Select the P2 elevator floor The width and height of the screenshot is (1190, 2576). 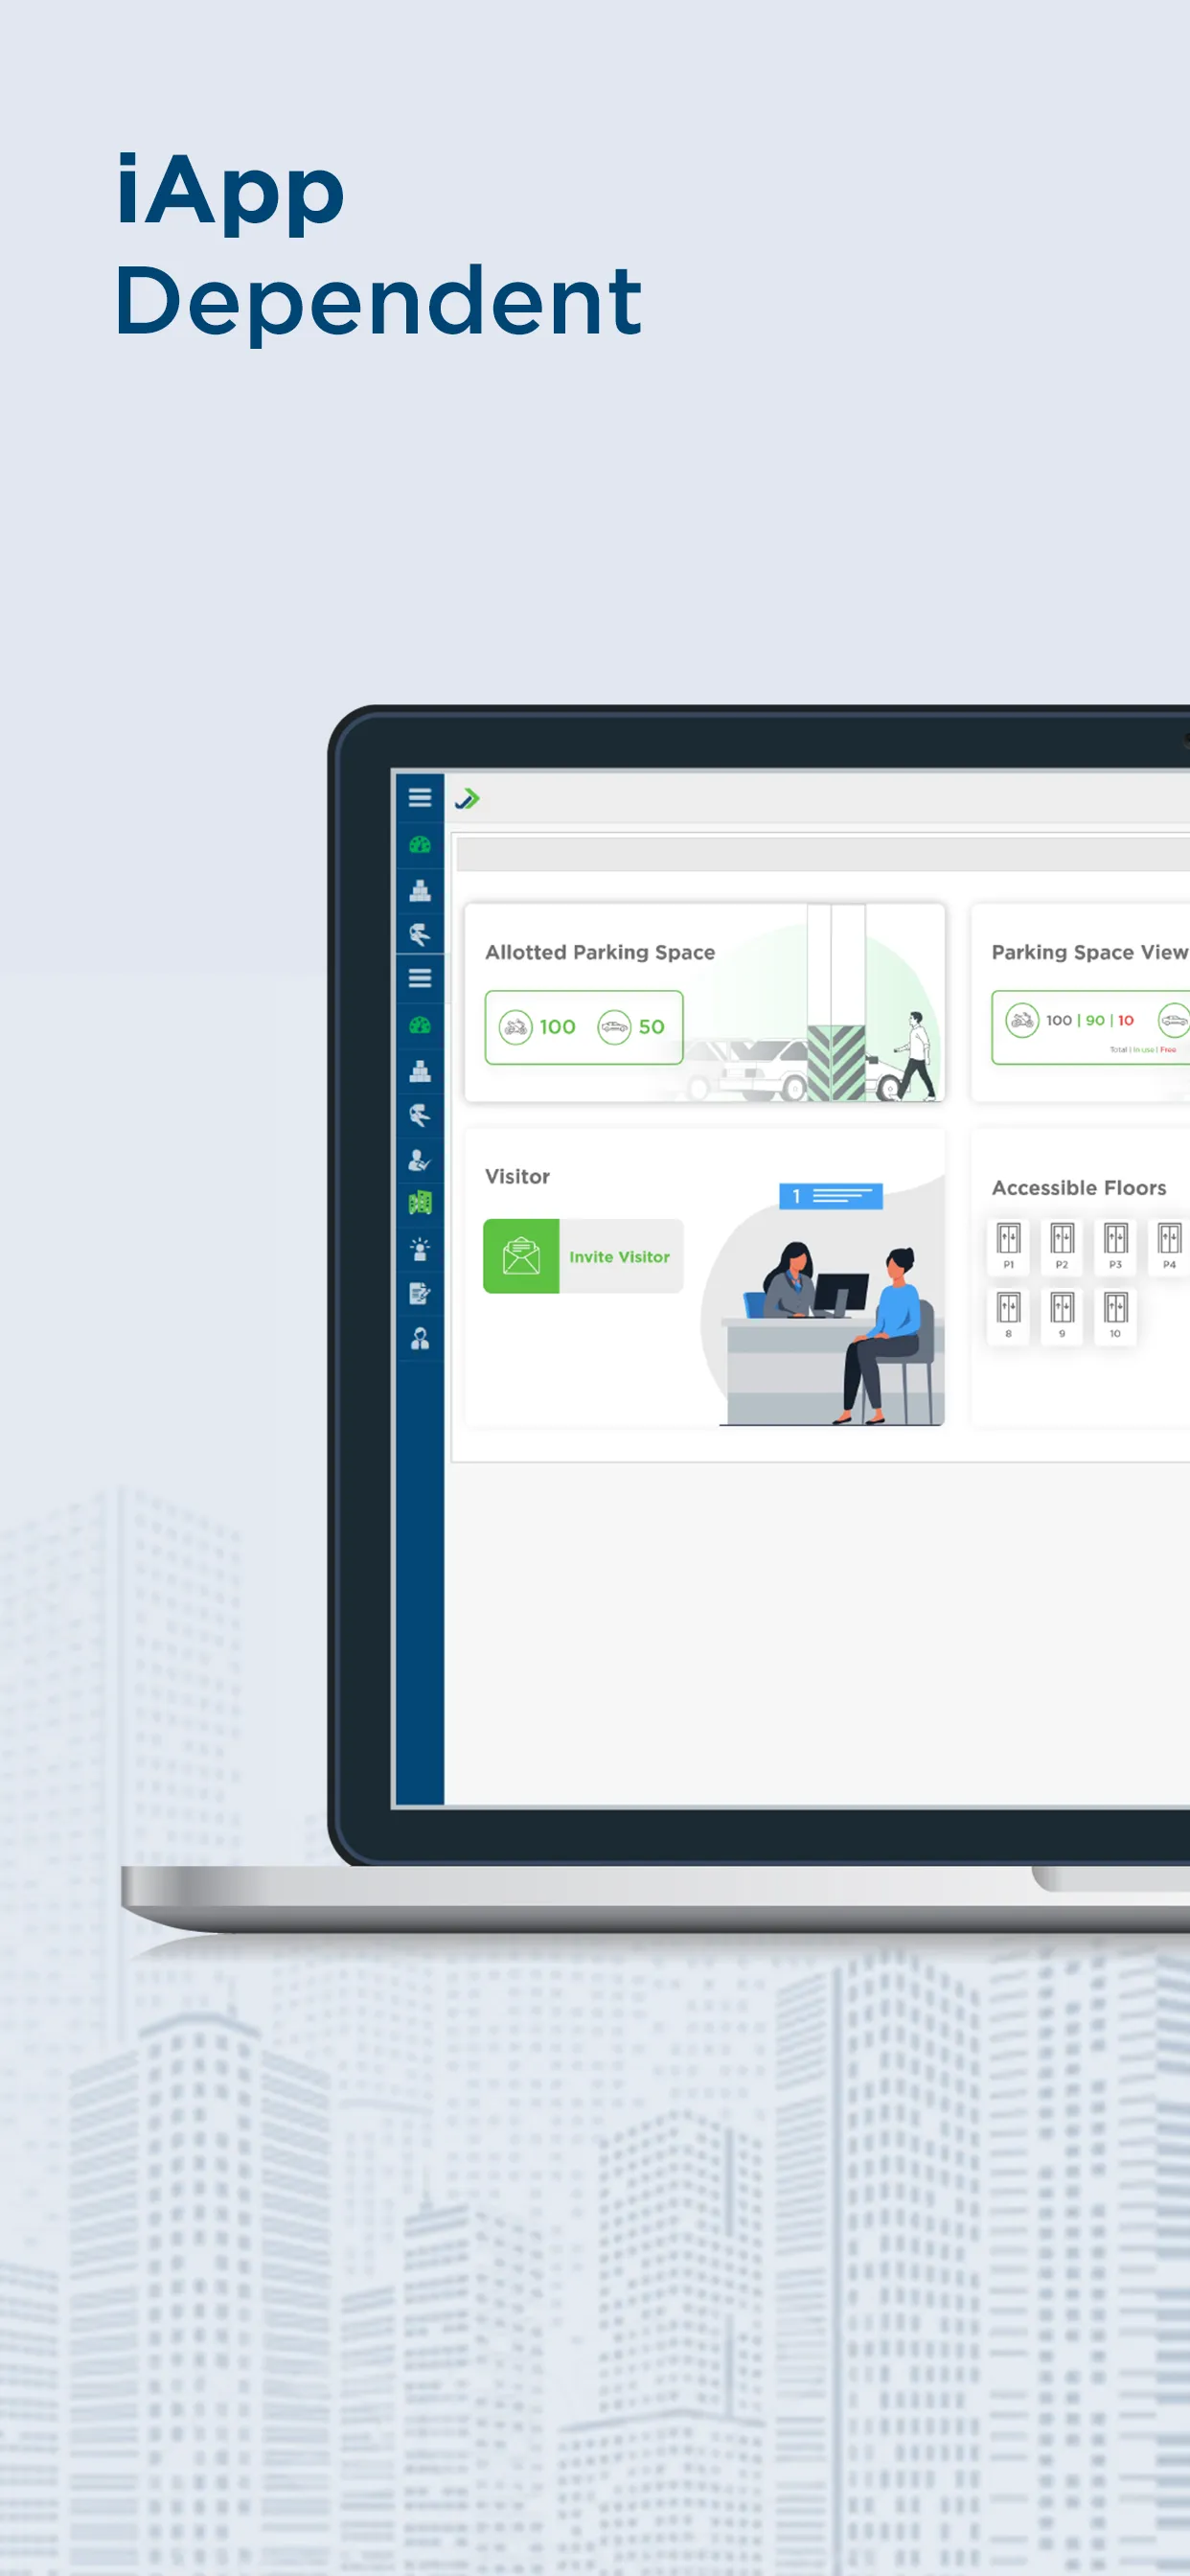[1062, 1246]
